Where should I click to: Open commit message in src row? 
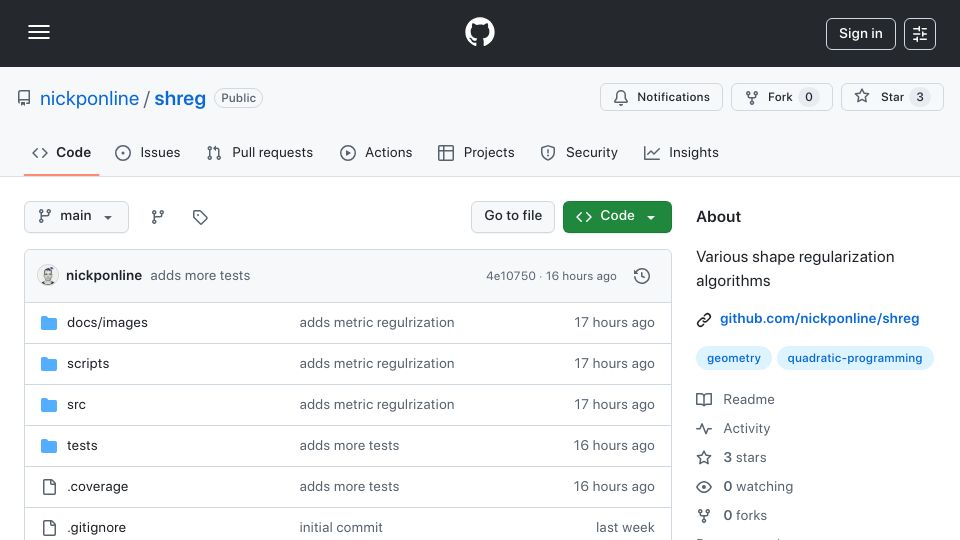coord(377,405)
